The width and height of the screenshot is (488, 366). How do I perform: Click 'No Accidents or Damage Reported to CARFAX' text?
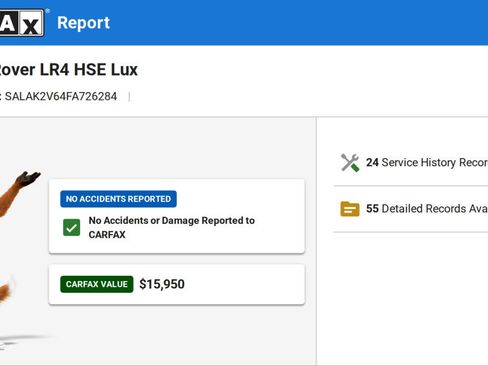tap(172, 227)
